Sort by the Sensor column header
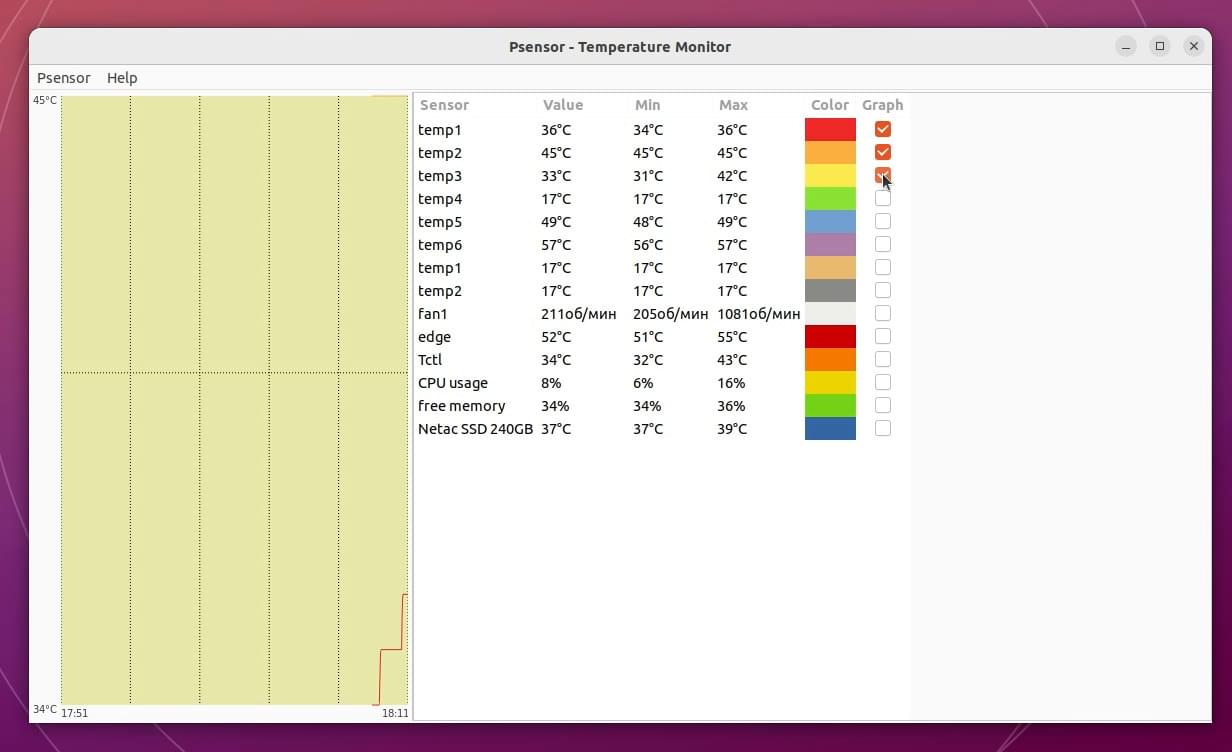 pos(444,105)
